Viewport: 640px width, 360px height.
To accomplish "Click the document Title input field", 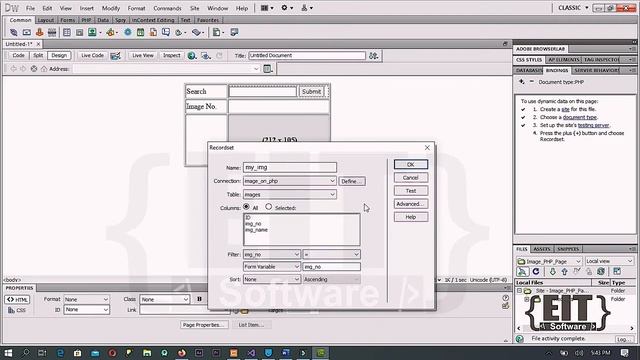I will tap(307, 56).
